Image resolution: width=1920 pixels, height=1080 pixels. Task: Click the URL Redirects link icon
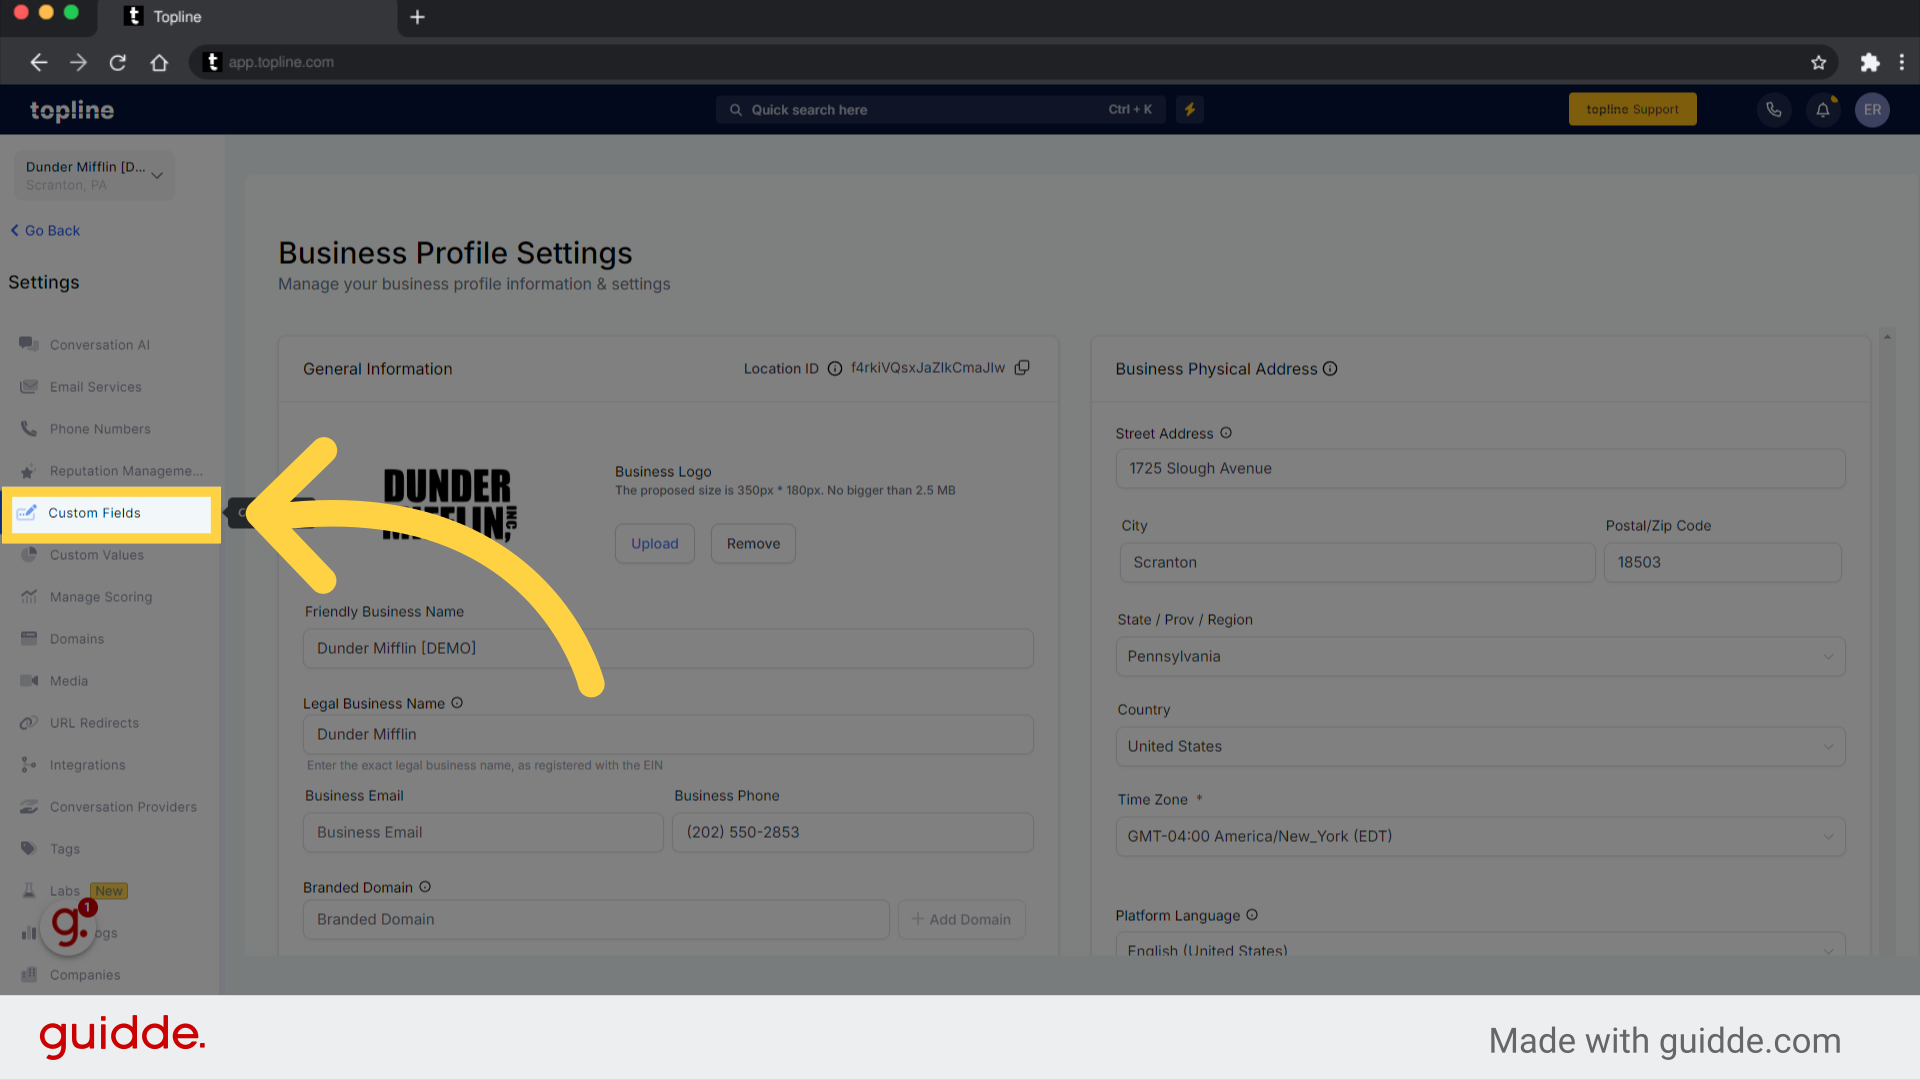click(x=29, y=723)
